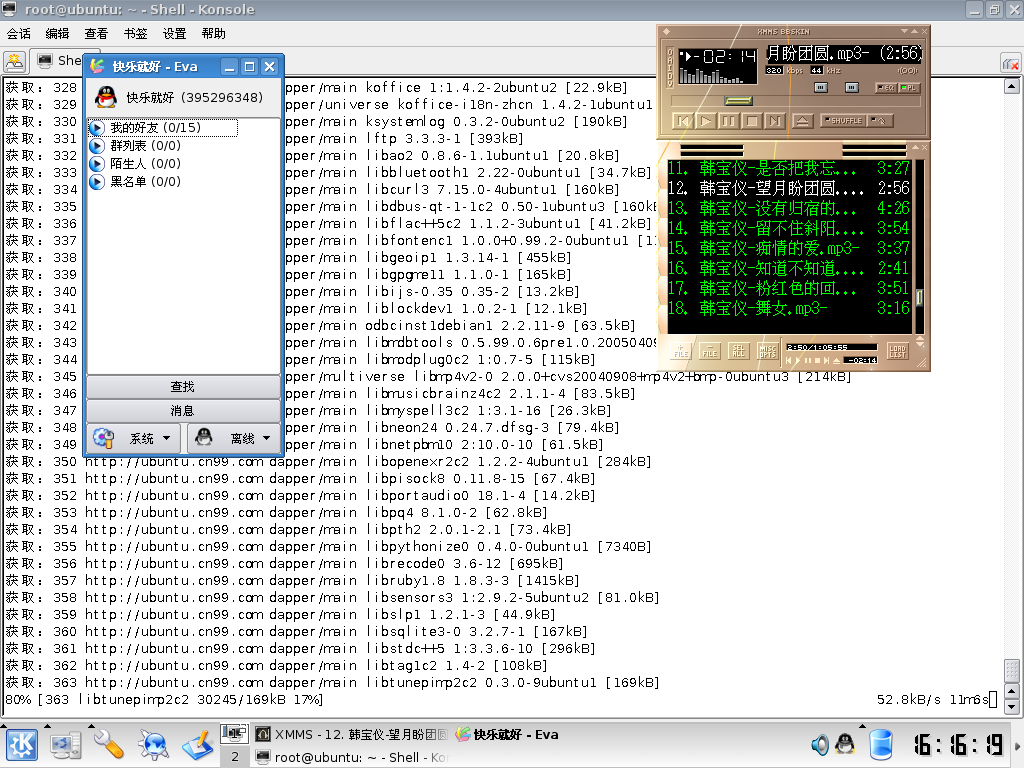Open XMMS main menu diamond icon
The image size is (1024, 768).
pos(666,31)
